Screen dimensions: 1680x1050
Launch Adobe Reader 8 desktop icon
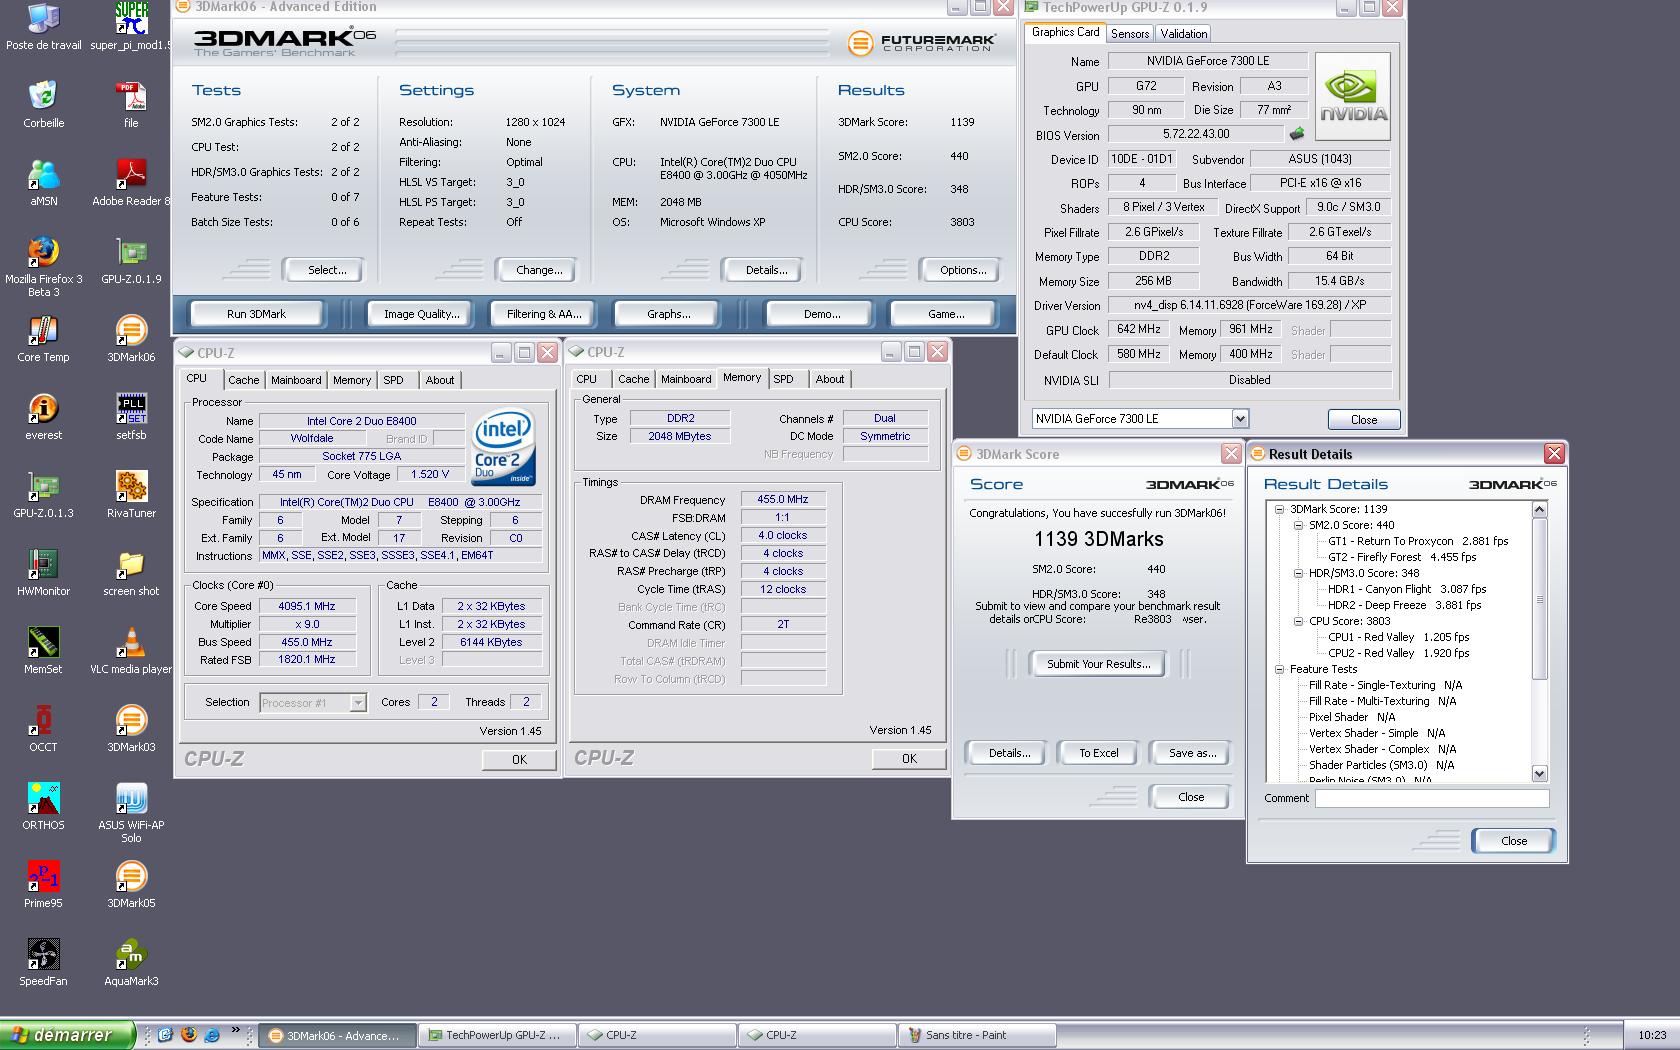(131, 183)
